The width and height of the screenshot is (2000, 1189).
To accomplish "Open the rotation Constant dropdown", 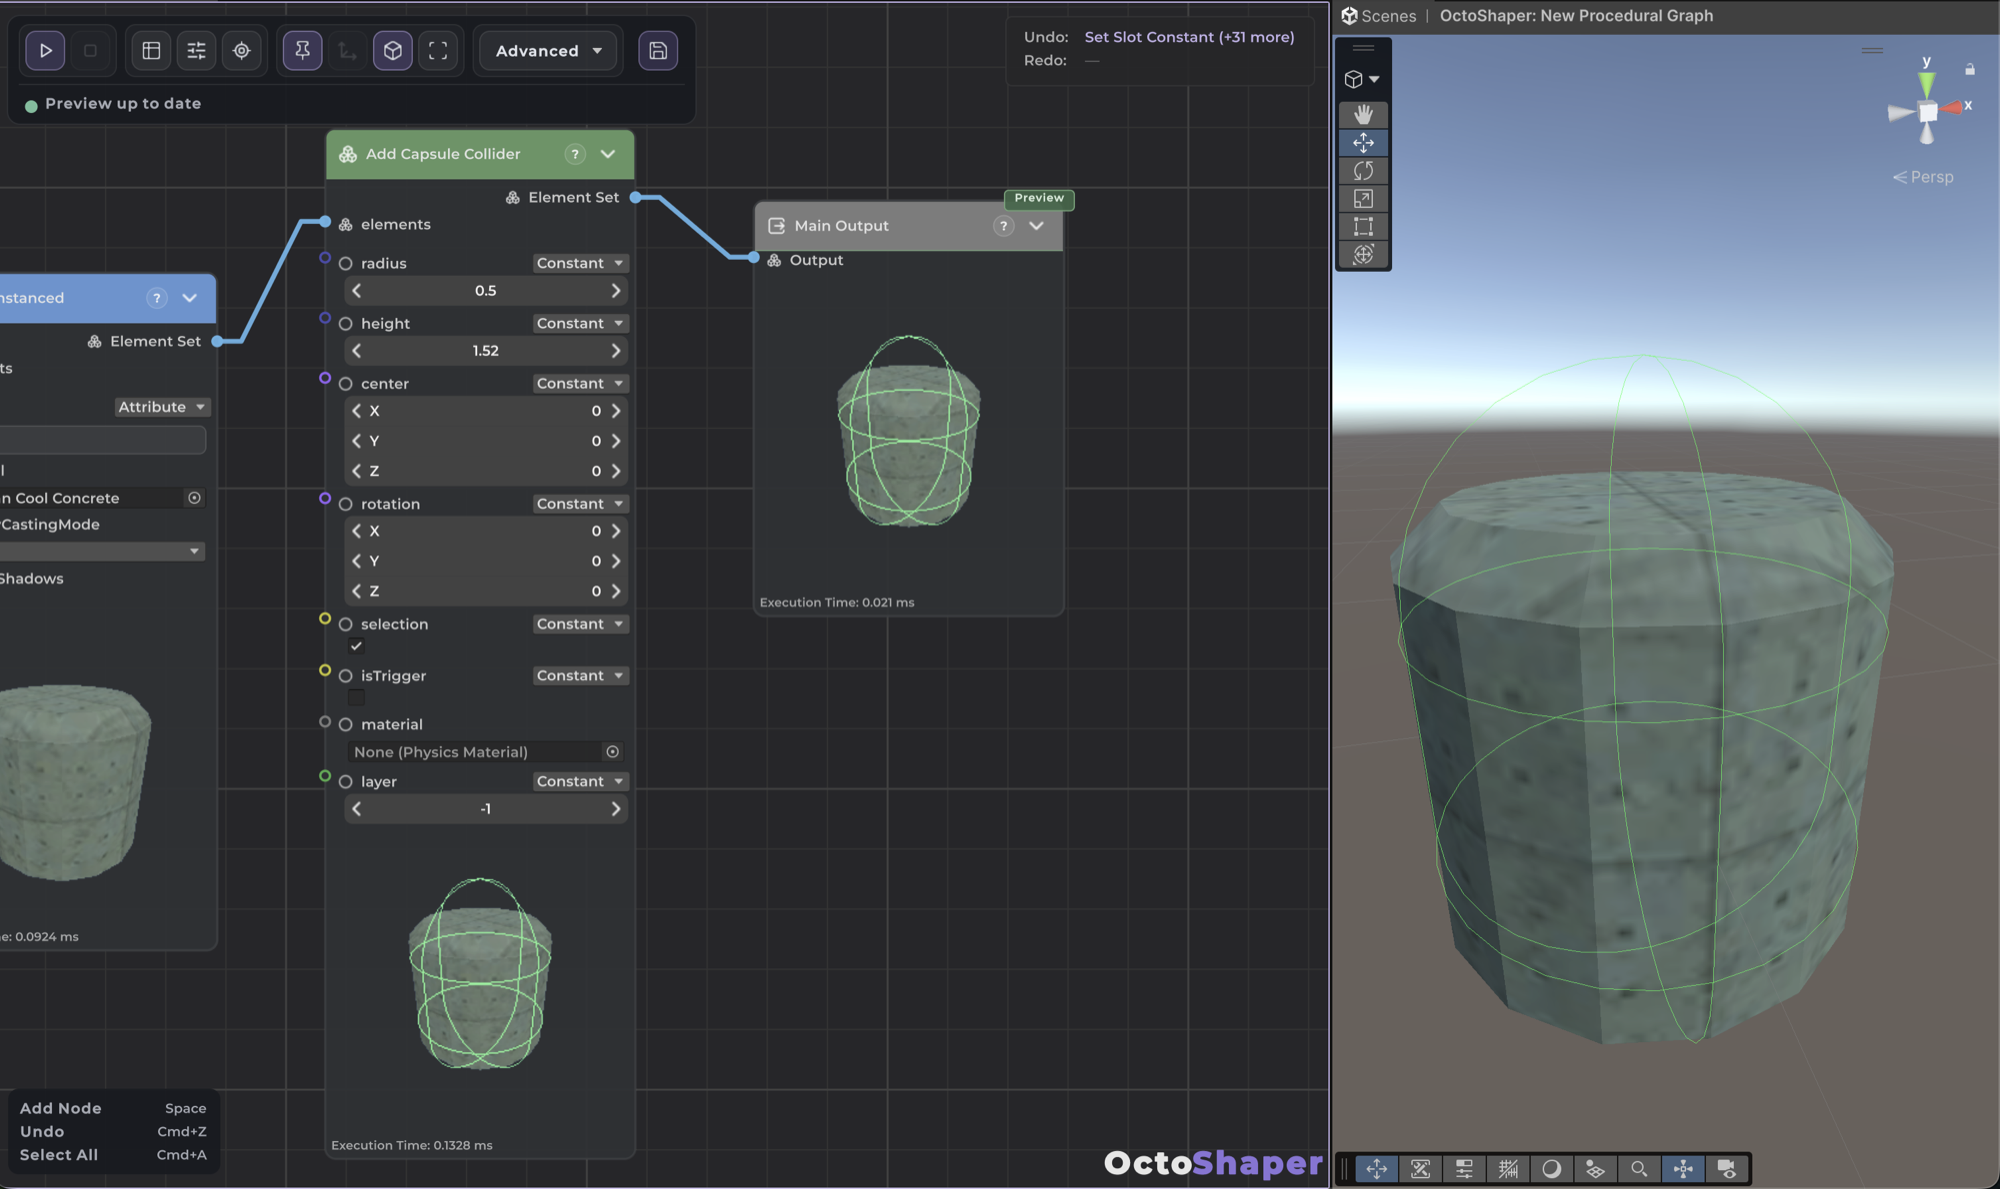I will (x=580, y=504).
